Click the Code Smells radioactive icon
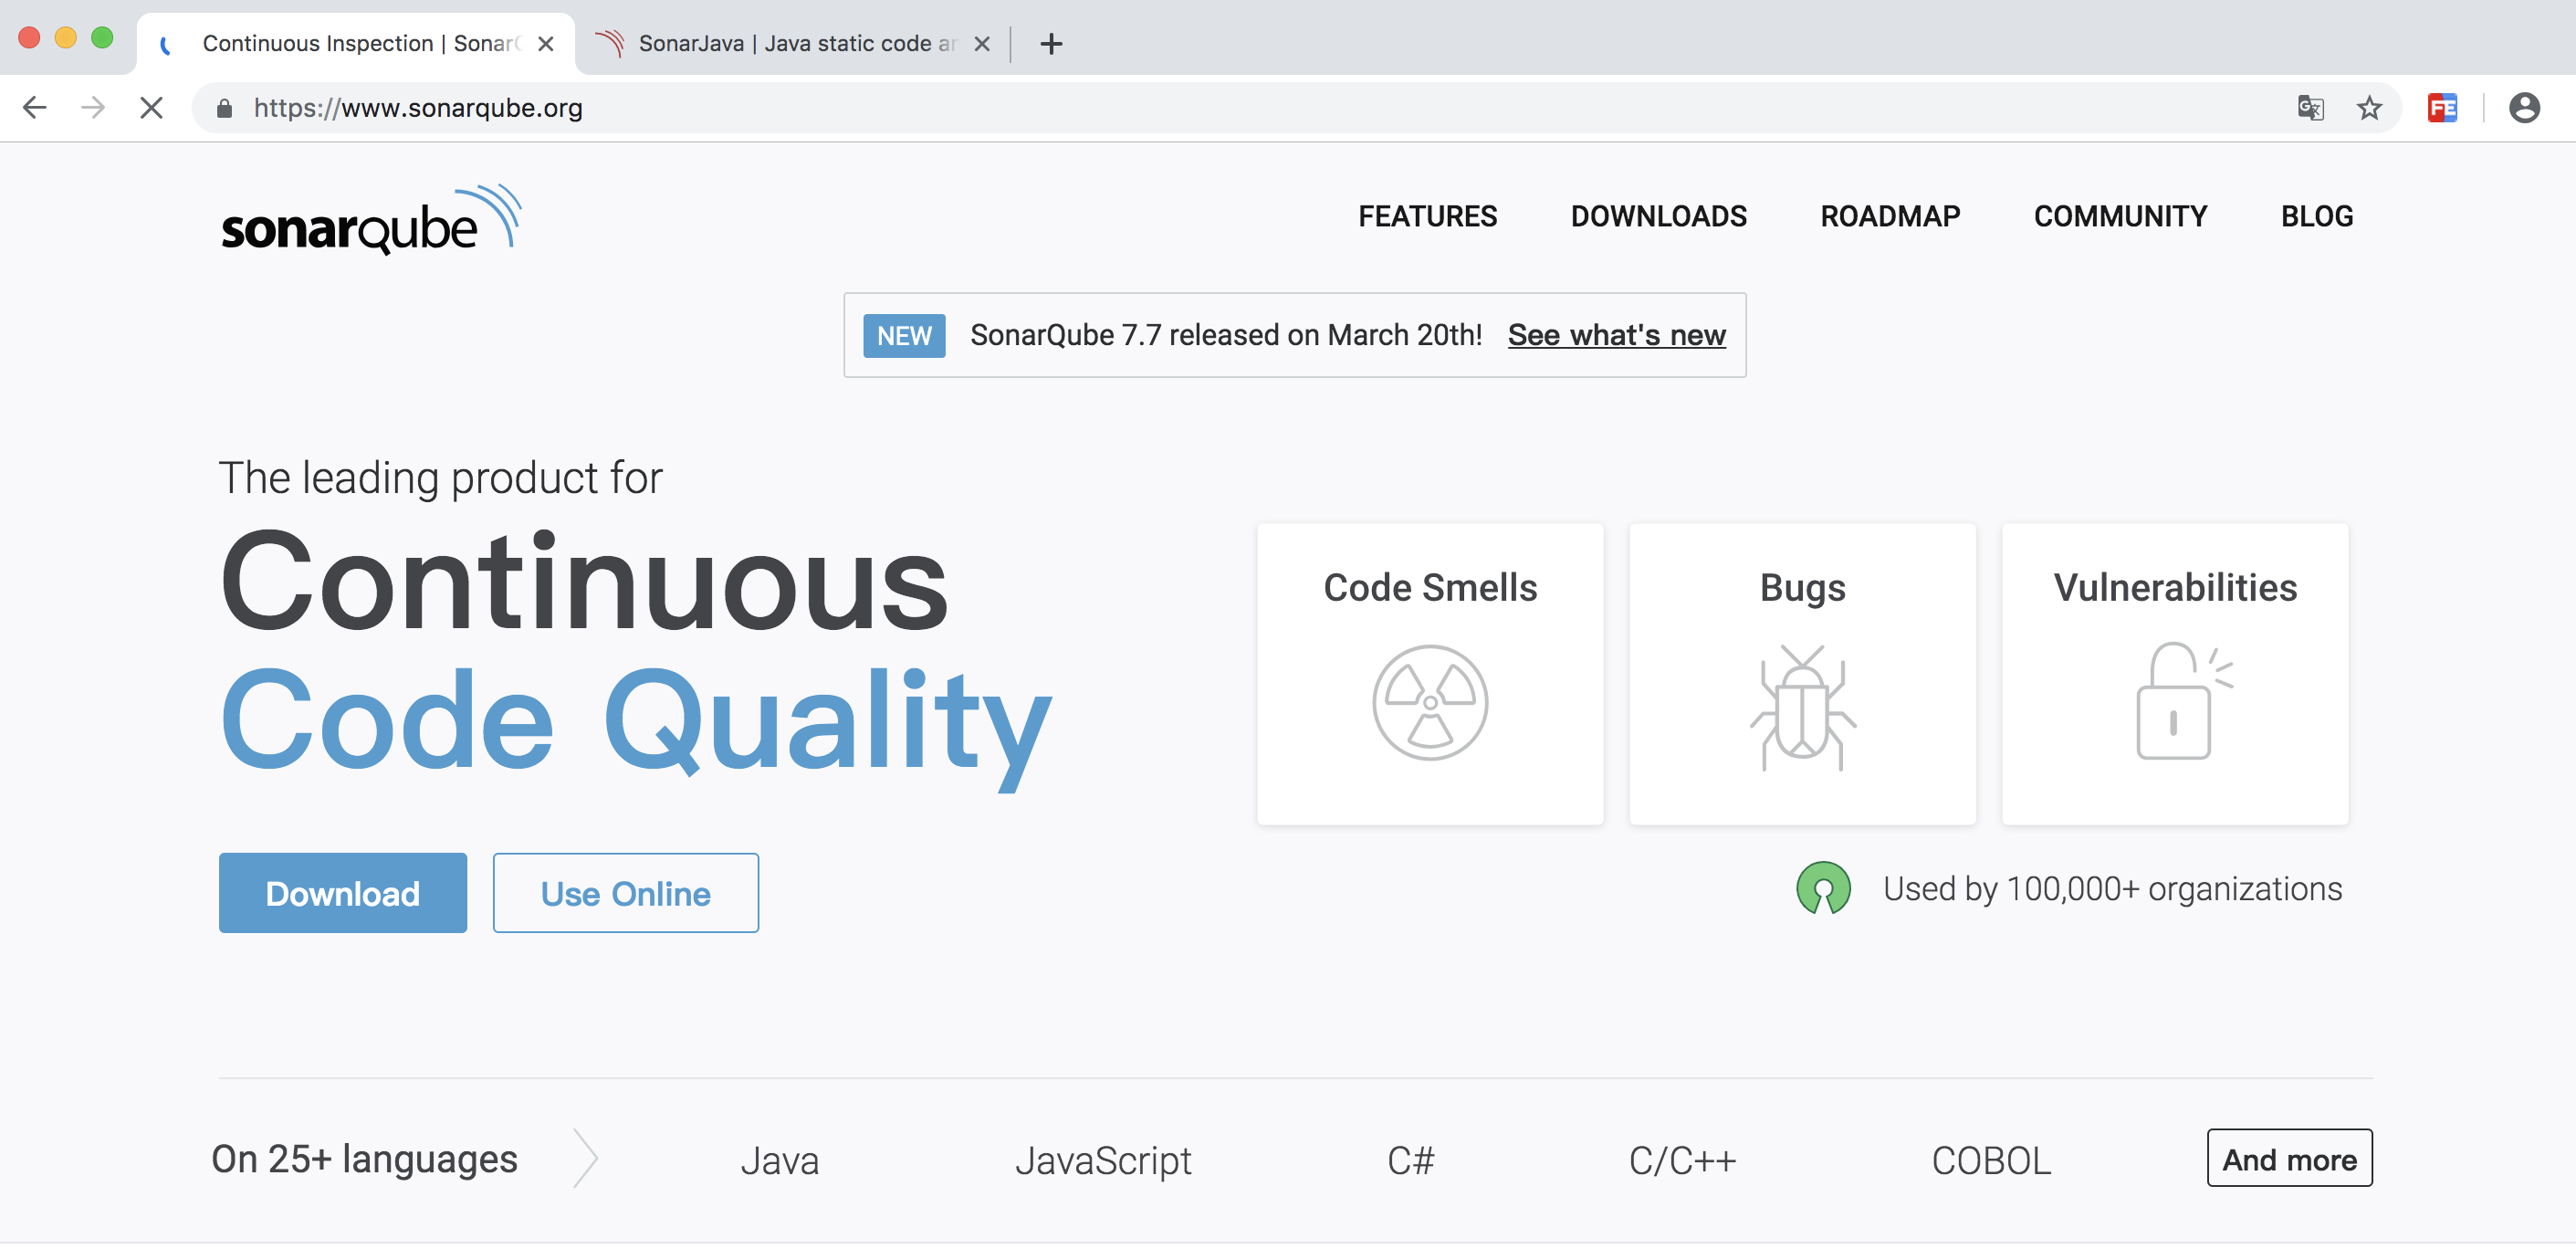 1429,703
